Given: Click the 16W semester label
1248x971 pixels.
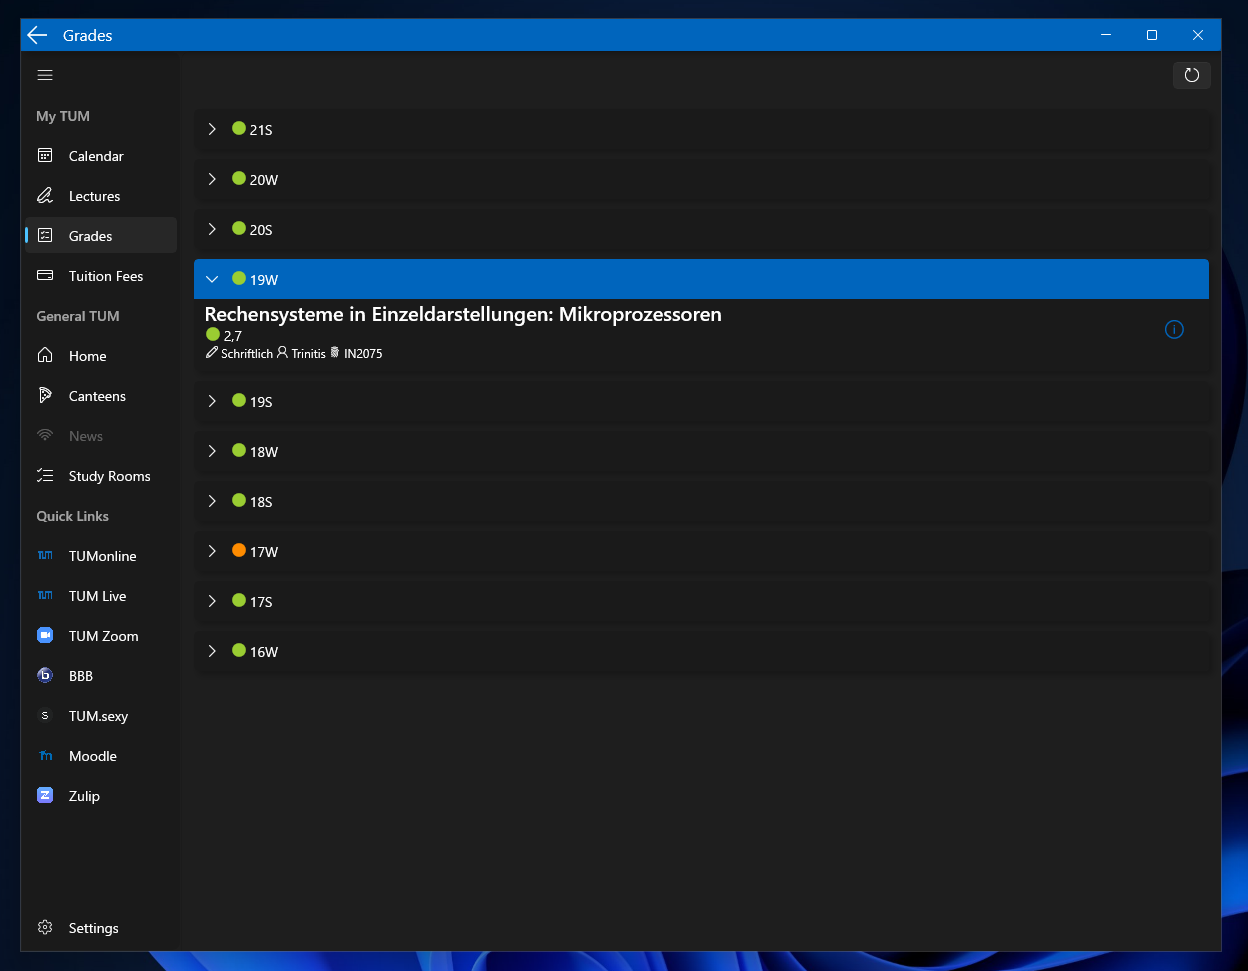Looking at the screenshot, I should click(264, 652).
